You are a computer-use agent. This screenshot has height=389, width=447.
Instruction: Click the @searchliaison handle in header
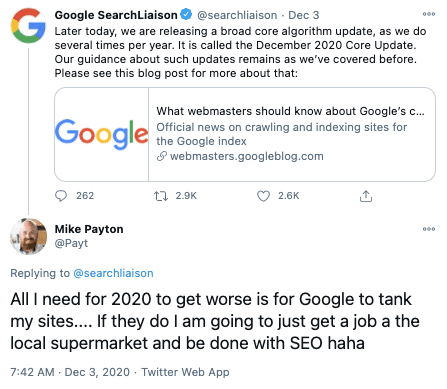237,15
